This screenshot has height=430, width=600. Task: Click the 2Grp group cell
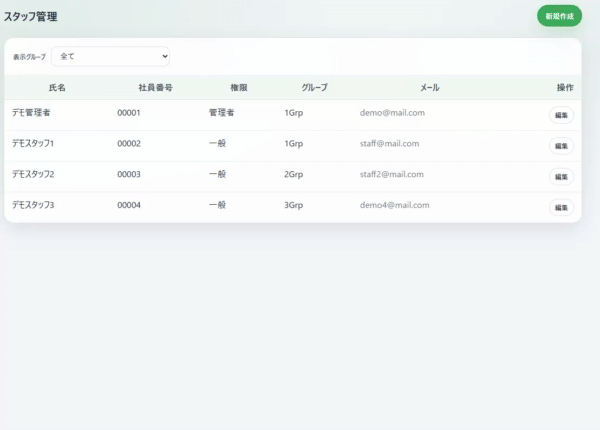pyautogui.click(x=293, y=174)
